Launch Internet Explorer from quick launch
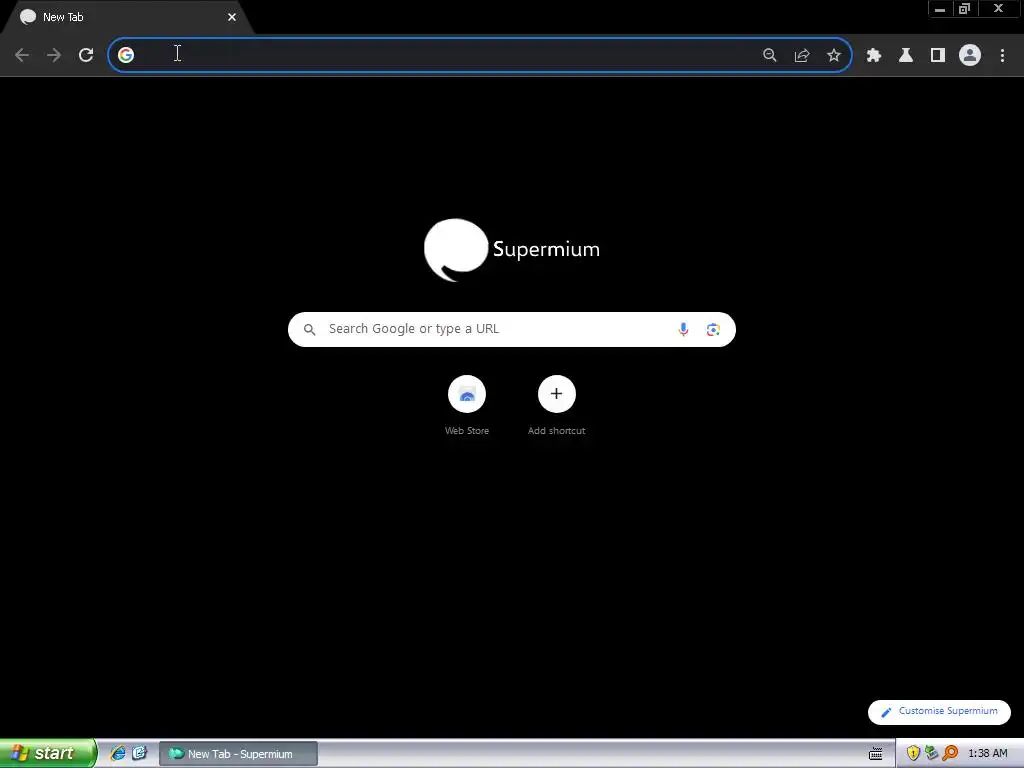The image size is (1024, 768). coord(118,753)
